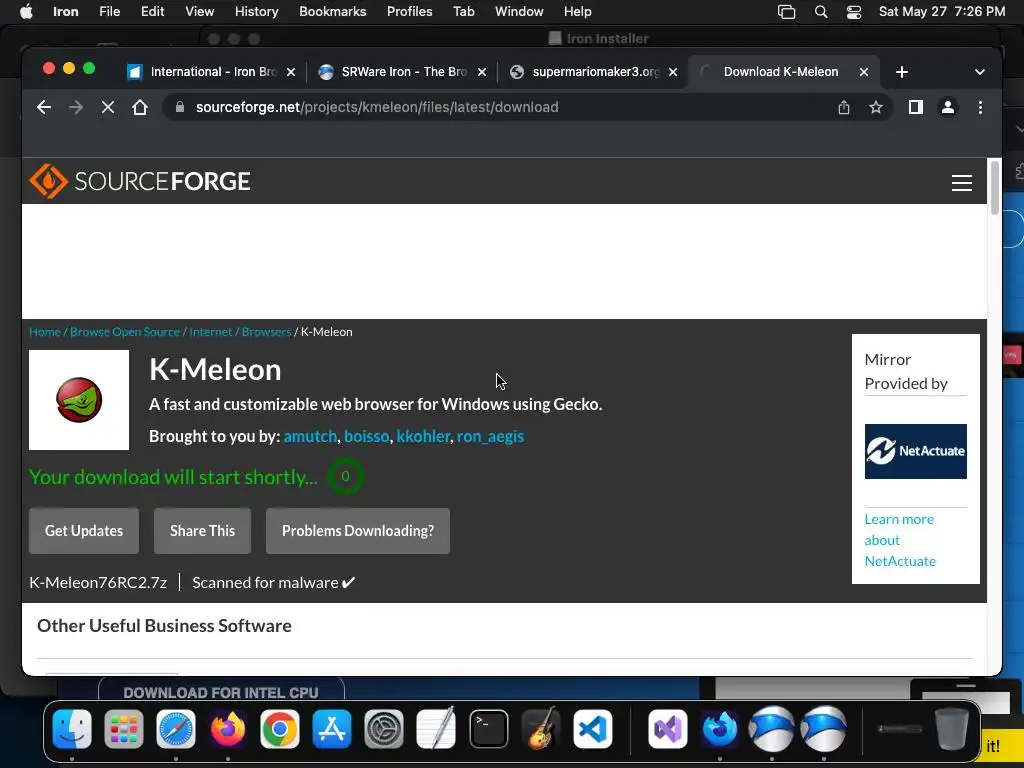Click the Share This button
This screenshot has height=768, width=1024.
pos(202,531)
